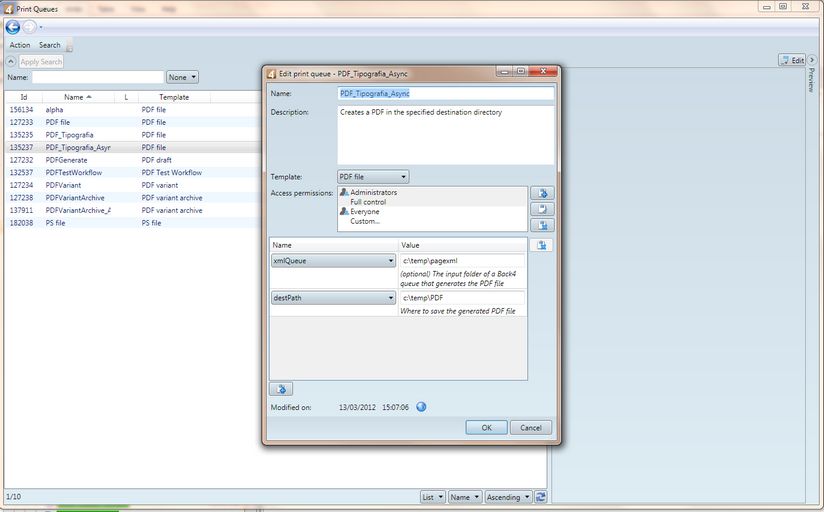Image resolution: width=824 pixels, height=512 pixels.
Task: Select the alpha print queue row
Action: [134, 110]
